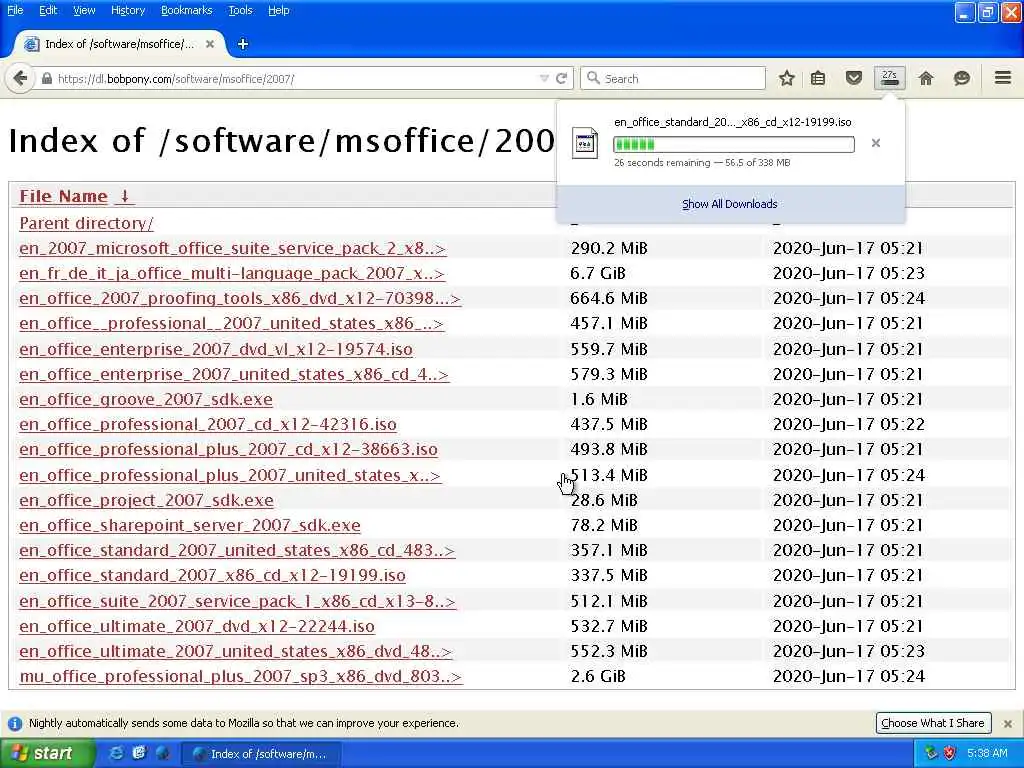The image size is (1024, 768).
Task: Click the second quick launch browser icon
Action: point(139,753)
